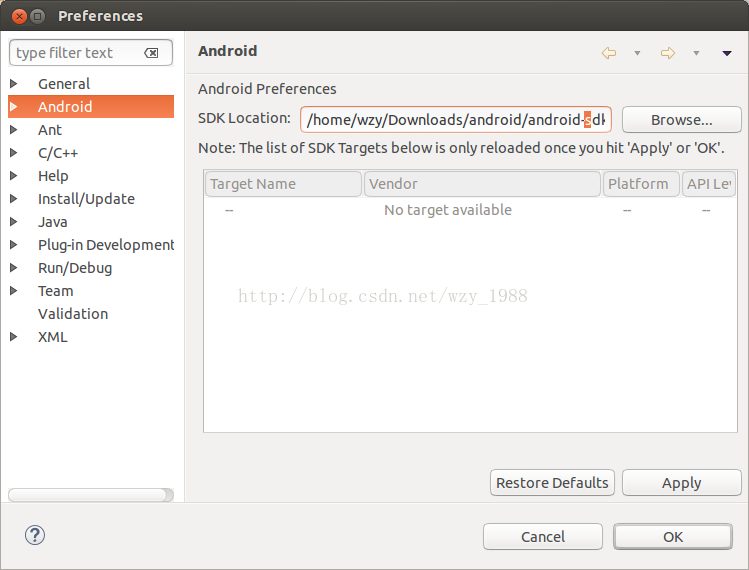The image size is (749, 570).
Task: Expand the General tree node
Action: [x=14, y=84]
